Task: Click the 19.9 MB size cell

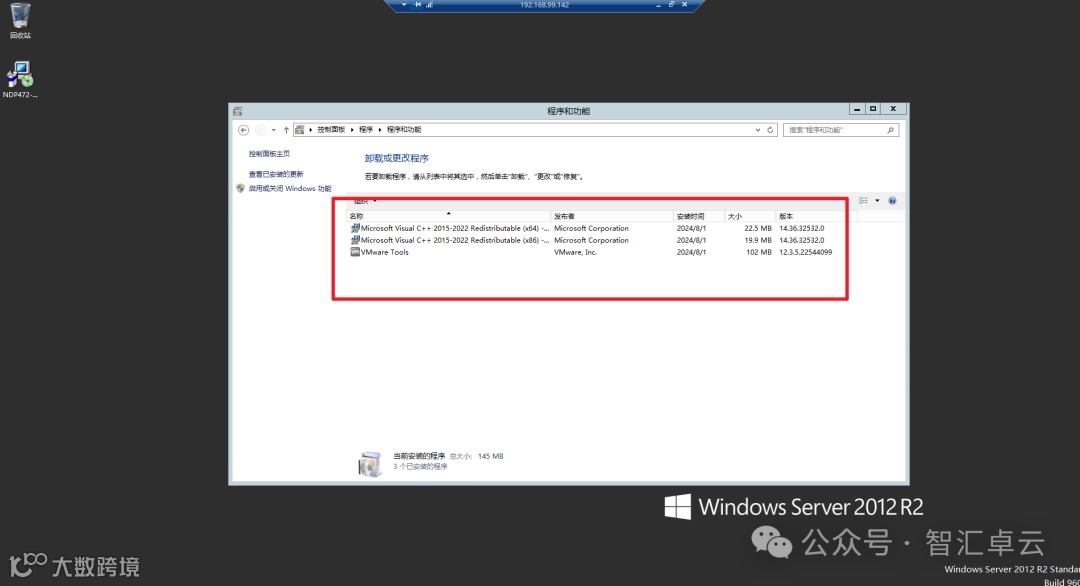Action: (758, 240)
